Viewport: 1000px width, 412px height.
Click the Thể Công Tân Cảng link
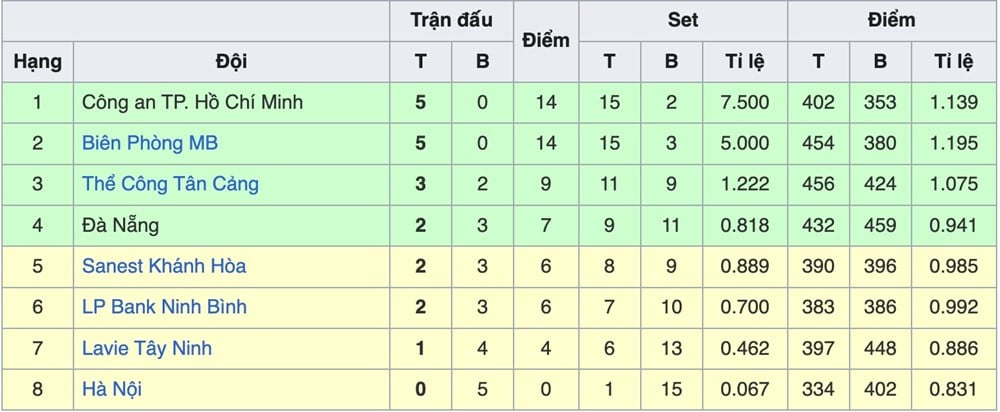point(170,184)
